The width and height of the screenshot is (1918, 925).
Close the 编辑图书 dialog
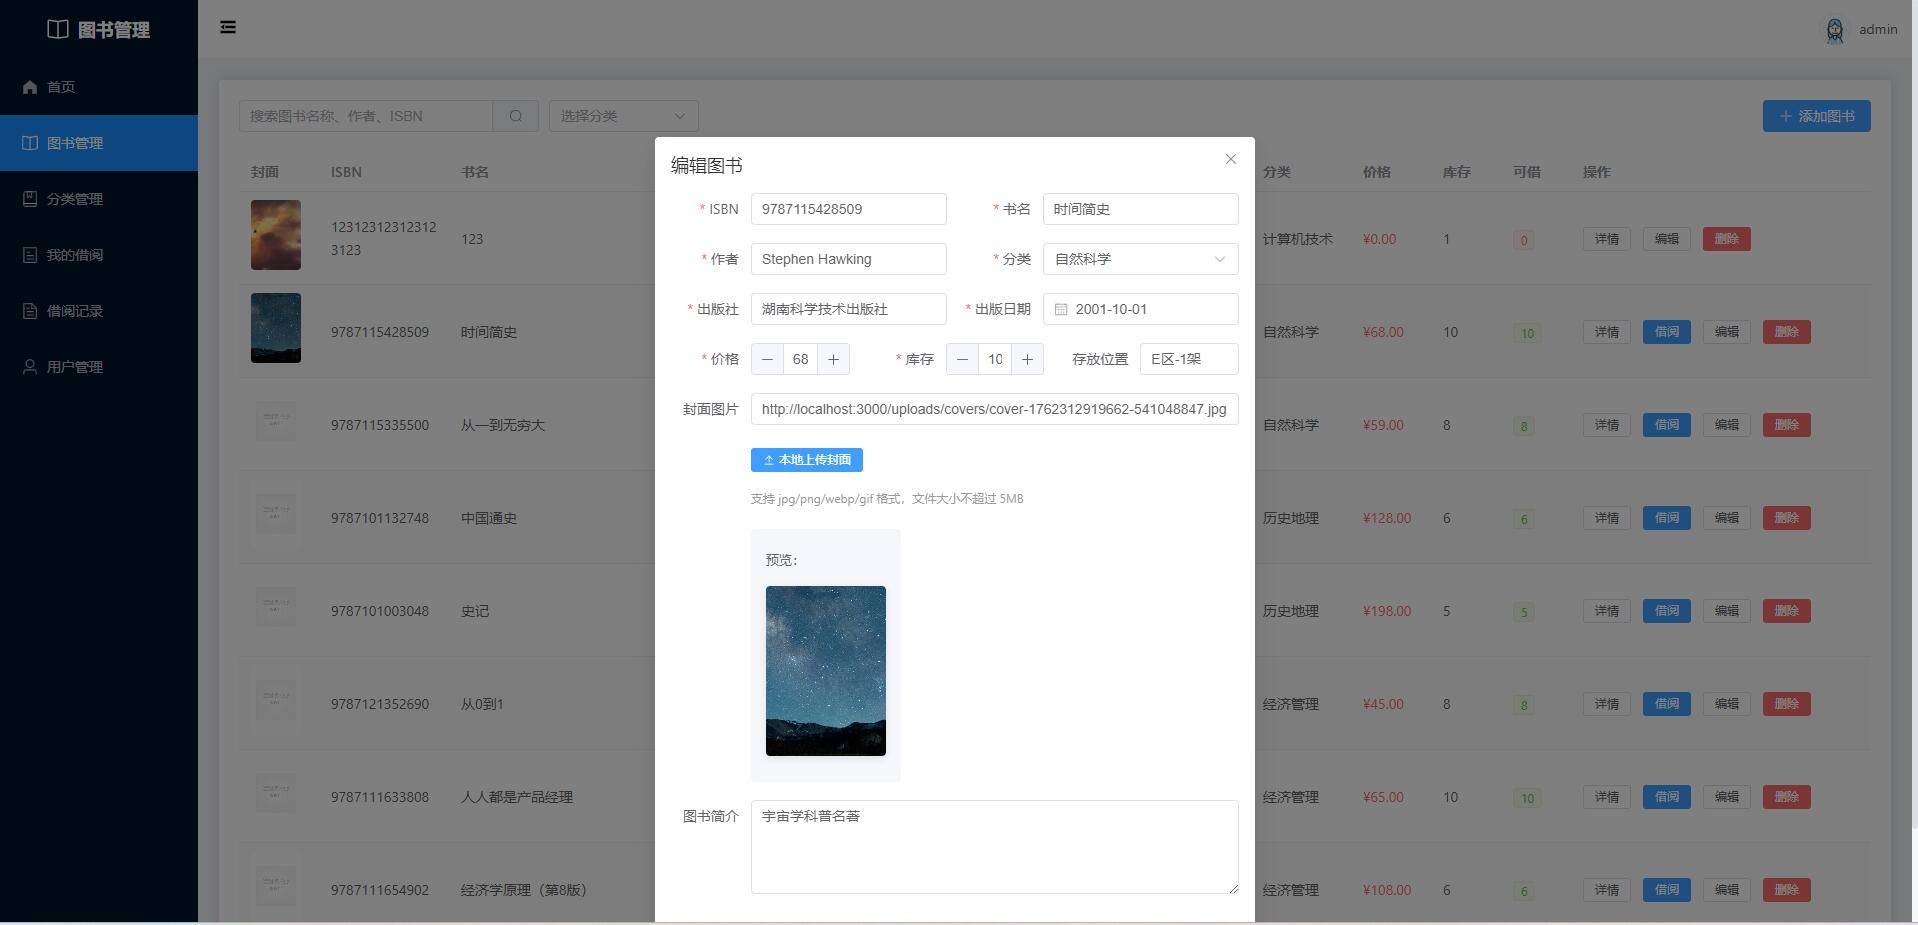(1230, 159)
